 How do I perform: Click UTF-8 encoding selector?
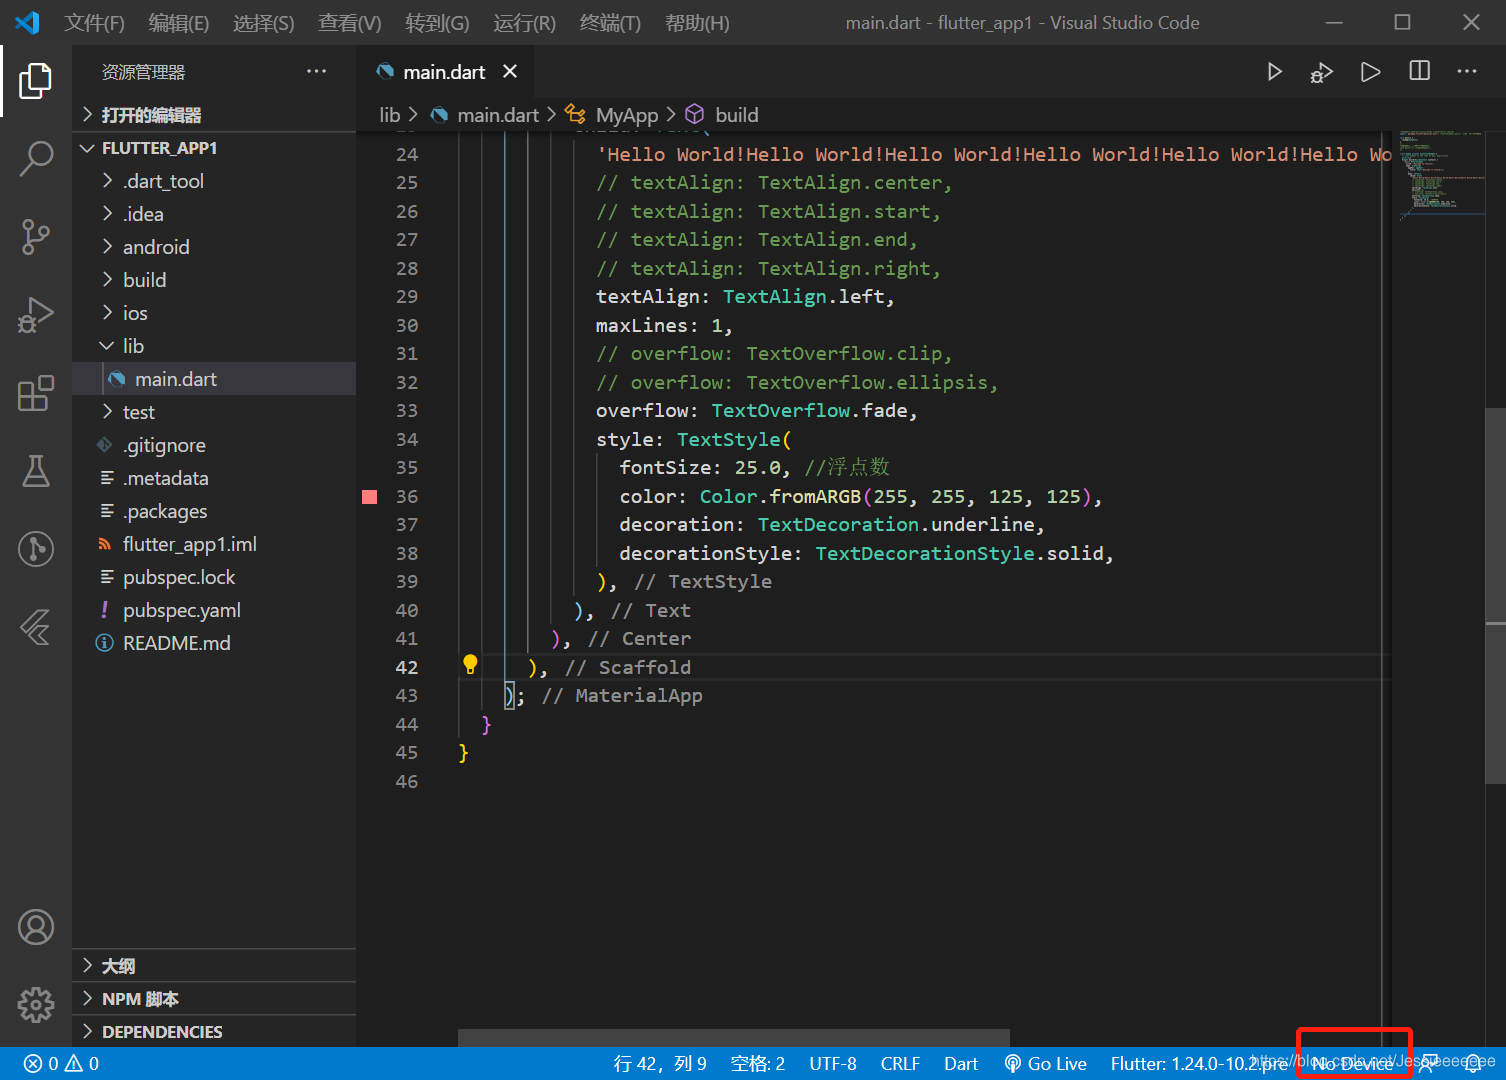click(x=833, y=1064)
